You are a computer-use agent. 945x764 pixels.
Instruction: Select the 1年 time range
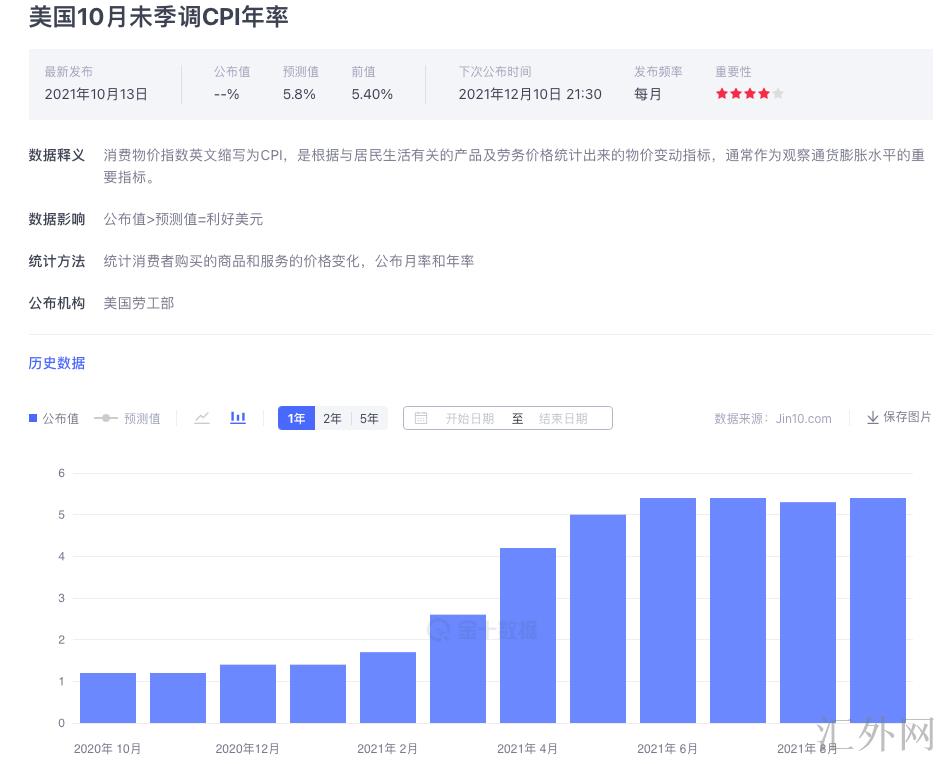tap(296, 418)
